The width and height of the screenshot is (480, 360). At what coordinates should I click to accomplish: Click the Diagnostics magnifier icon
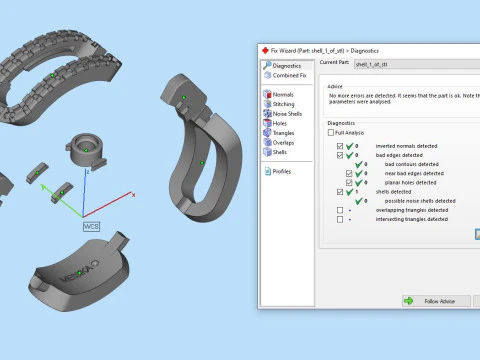[x=267, y=65]
